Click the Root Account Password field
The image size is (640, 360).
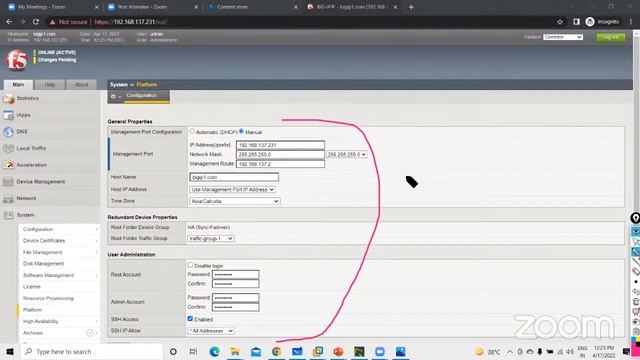(x=236, y=275)
